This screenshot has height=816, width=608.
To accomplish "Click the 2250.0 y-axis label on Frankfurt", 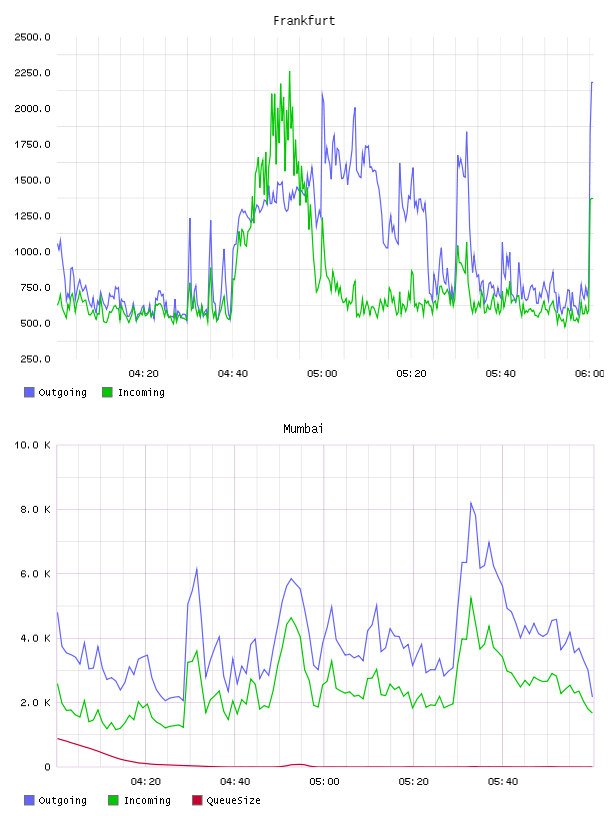I will click(x=32, y=73).
